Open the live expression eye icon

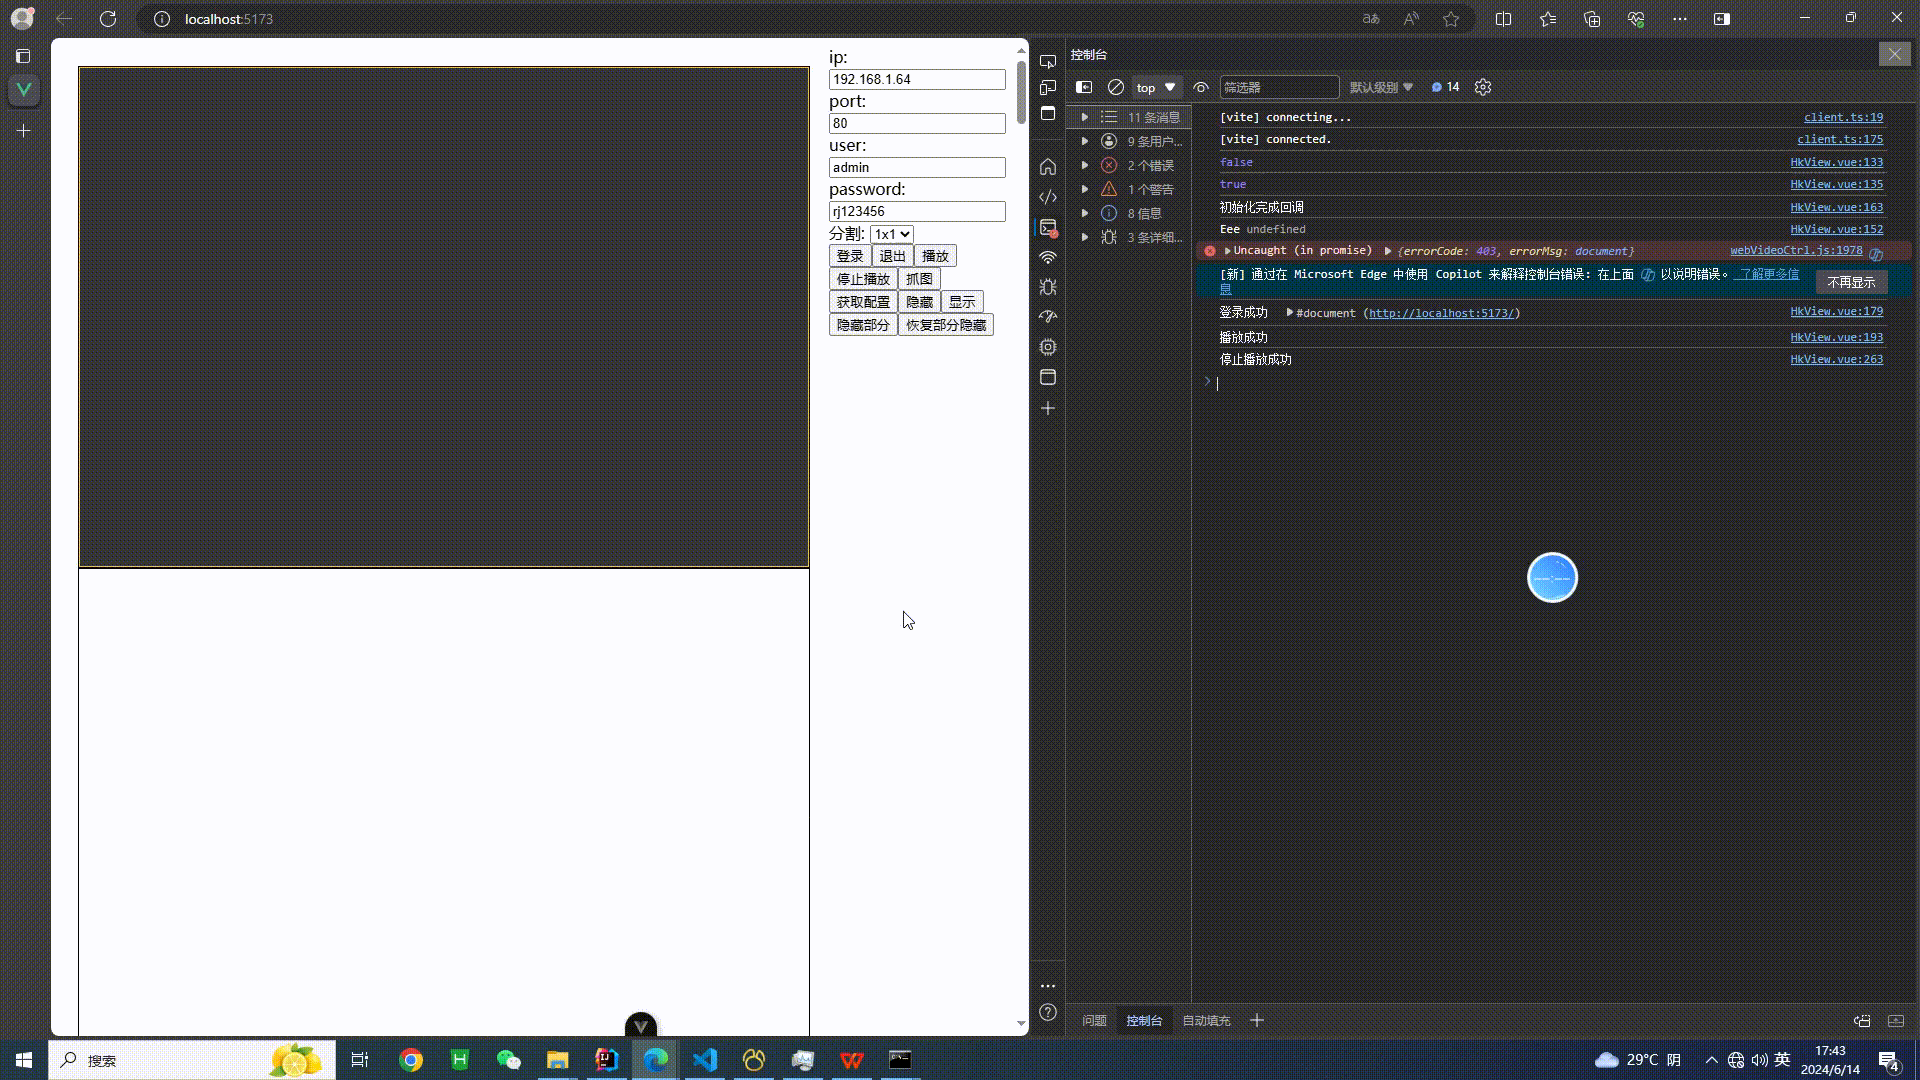click(x=1201, y=87)
